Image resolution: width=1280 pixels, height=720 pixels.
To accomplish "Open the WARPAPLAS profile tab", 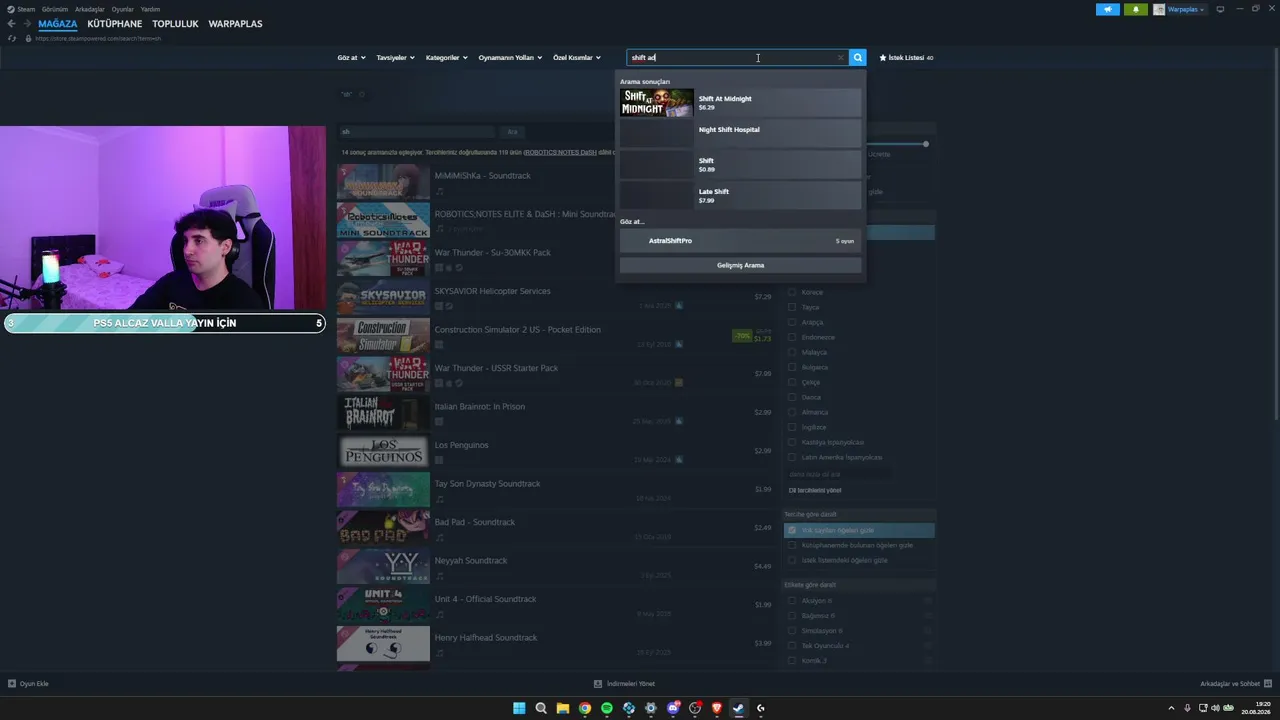I will (235, 24).
